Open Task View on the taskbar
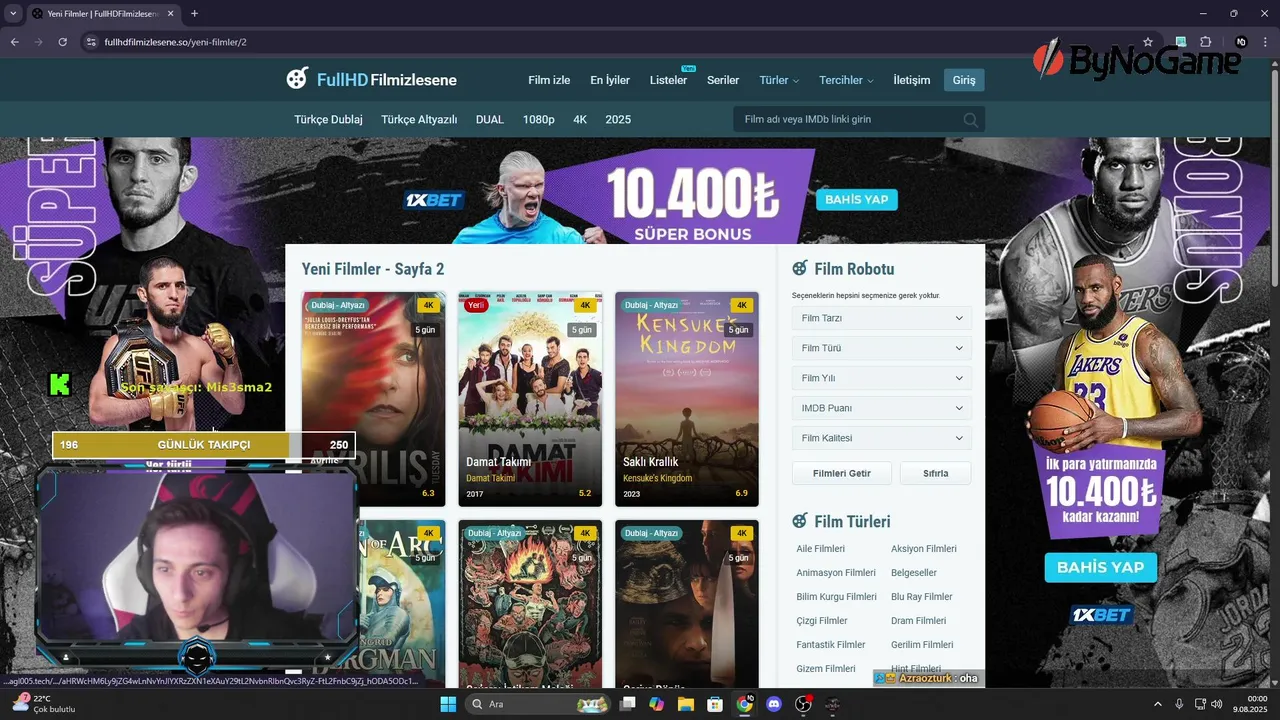 [x=628, y=704]
